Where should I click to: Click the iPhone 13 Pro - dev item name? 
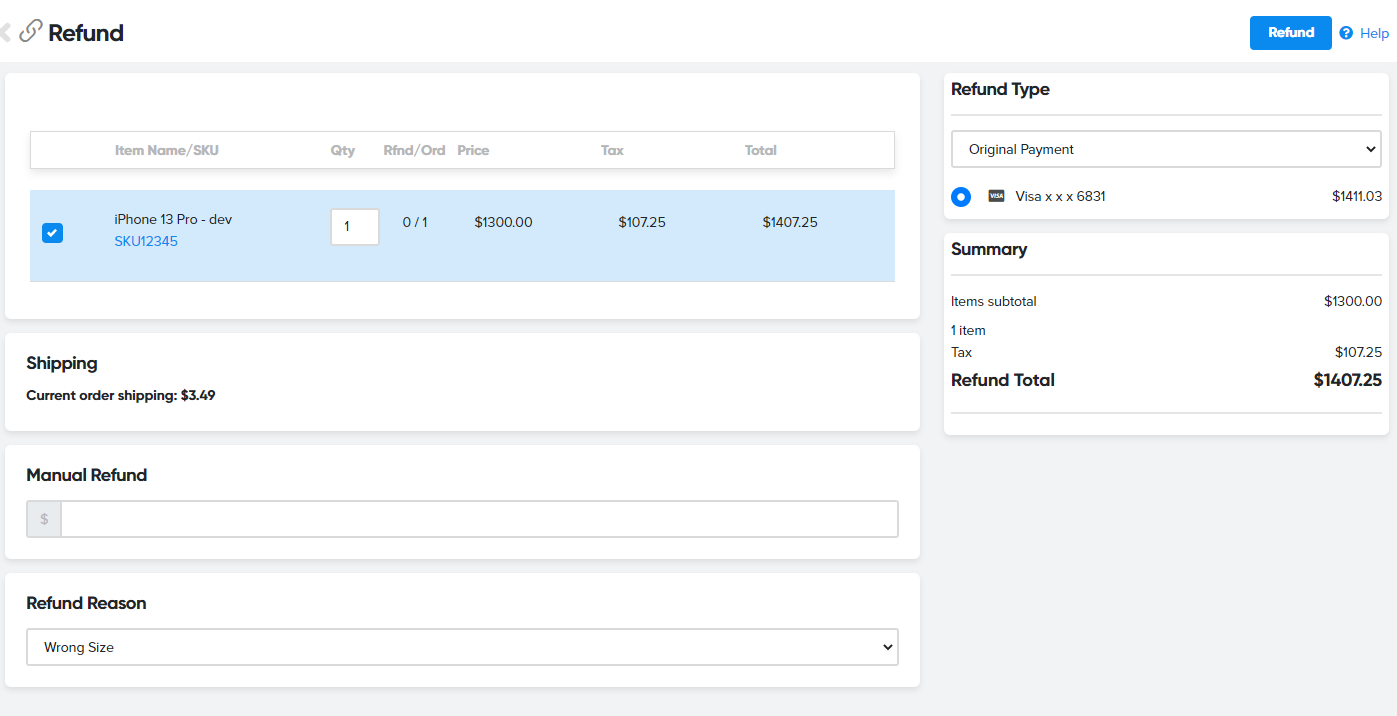pyautogui.click(x=173, y=219)
